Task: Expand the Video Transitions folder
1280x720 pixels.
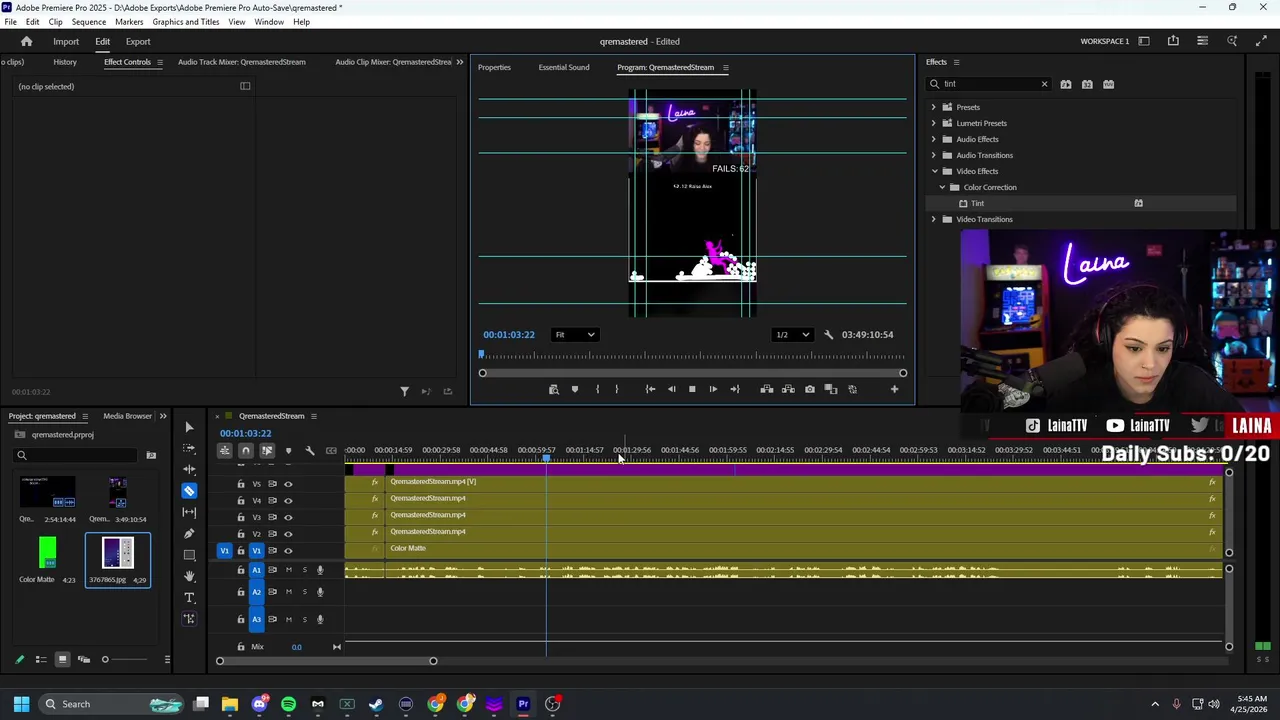Action: point(934,219)
